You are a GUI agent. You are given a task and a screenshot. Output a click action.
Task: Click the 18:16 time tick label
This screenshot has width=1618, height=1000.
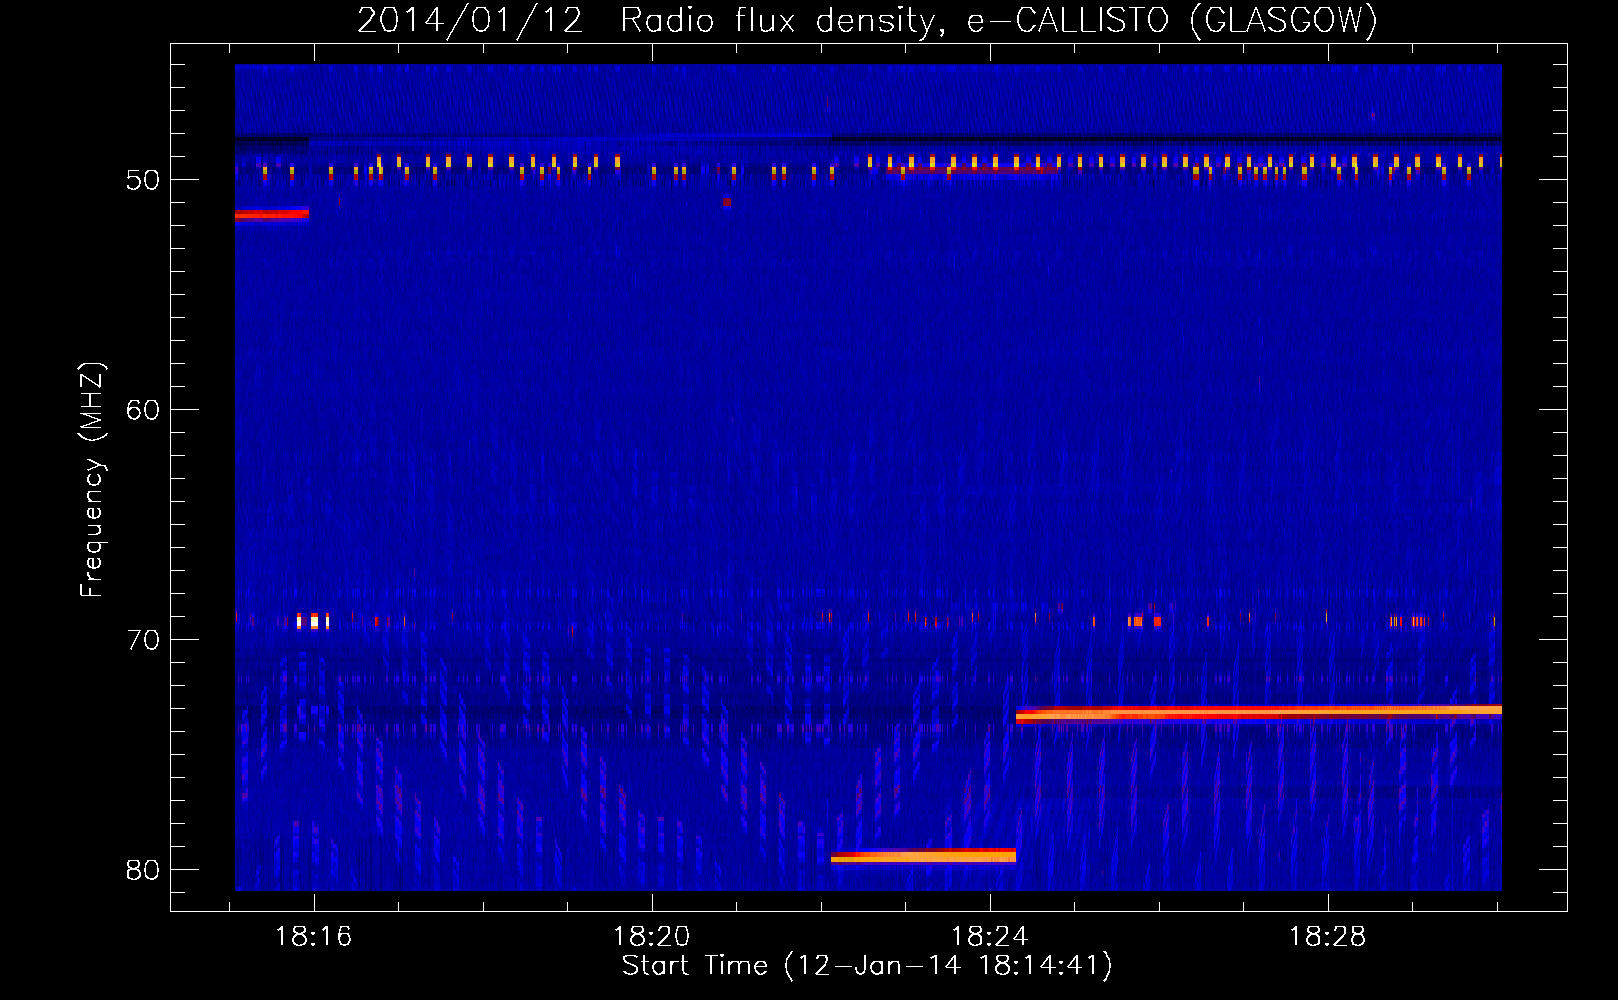tap(313, 937)
